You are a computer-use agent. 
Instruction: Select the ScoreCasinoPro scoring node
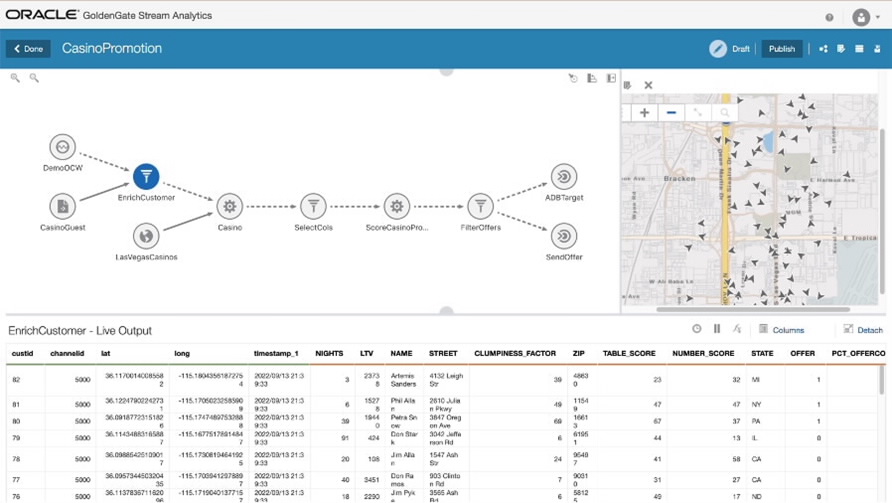(397, 206)
